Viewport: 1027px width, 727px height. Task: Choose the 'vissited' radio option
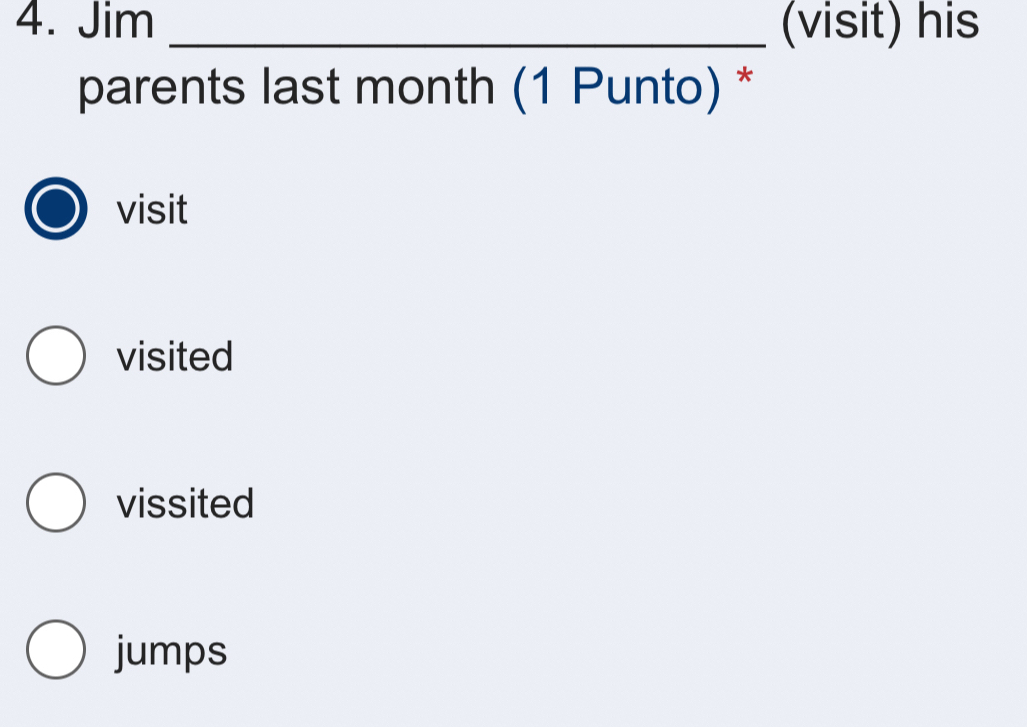click(x=56, y=502)
